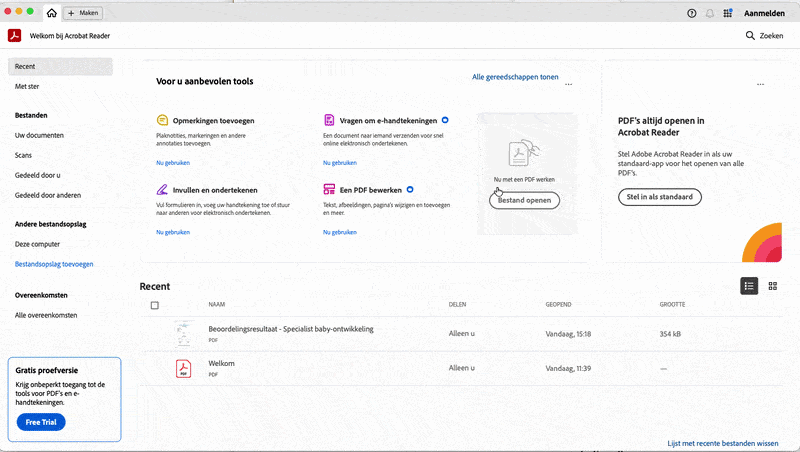Click Lijst met recente bestanden wissen
The image size is (800, 452).
[x=723, y=443]
